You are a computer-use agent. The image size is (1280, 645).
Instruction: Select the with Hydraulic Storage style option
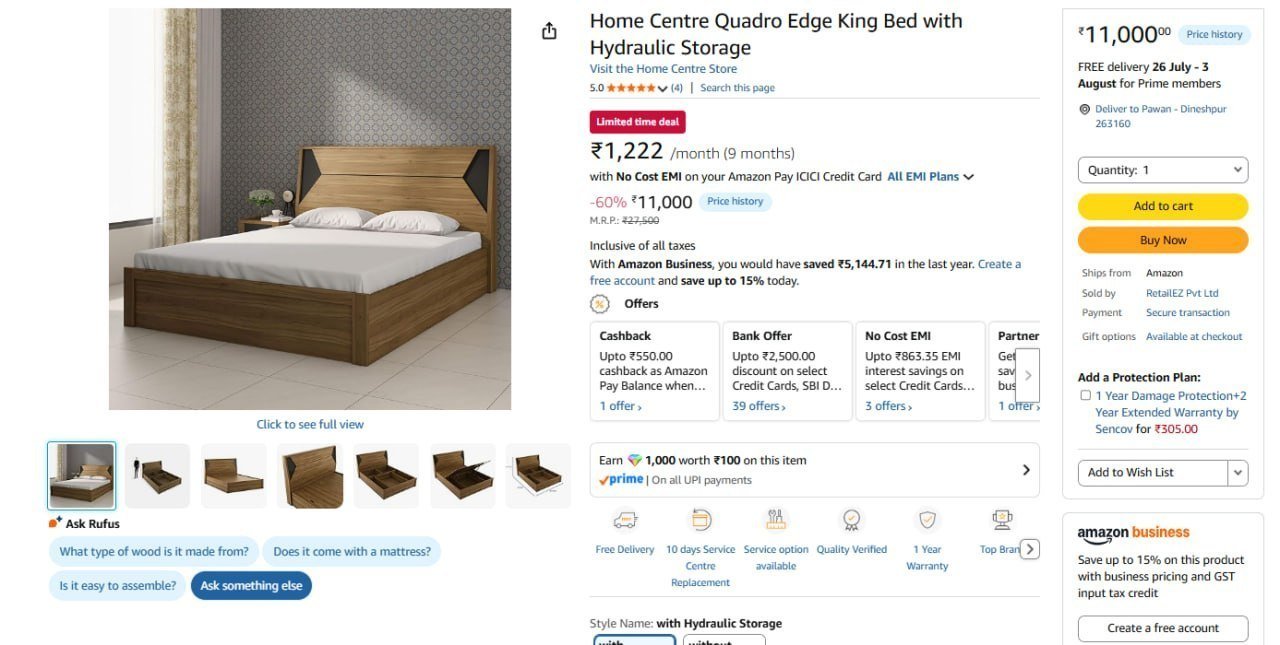(x=635, y=640)
